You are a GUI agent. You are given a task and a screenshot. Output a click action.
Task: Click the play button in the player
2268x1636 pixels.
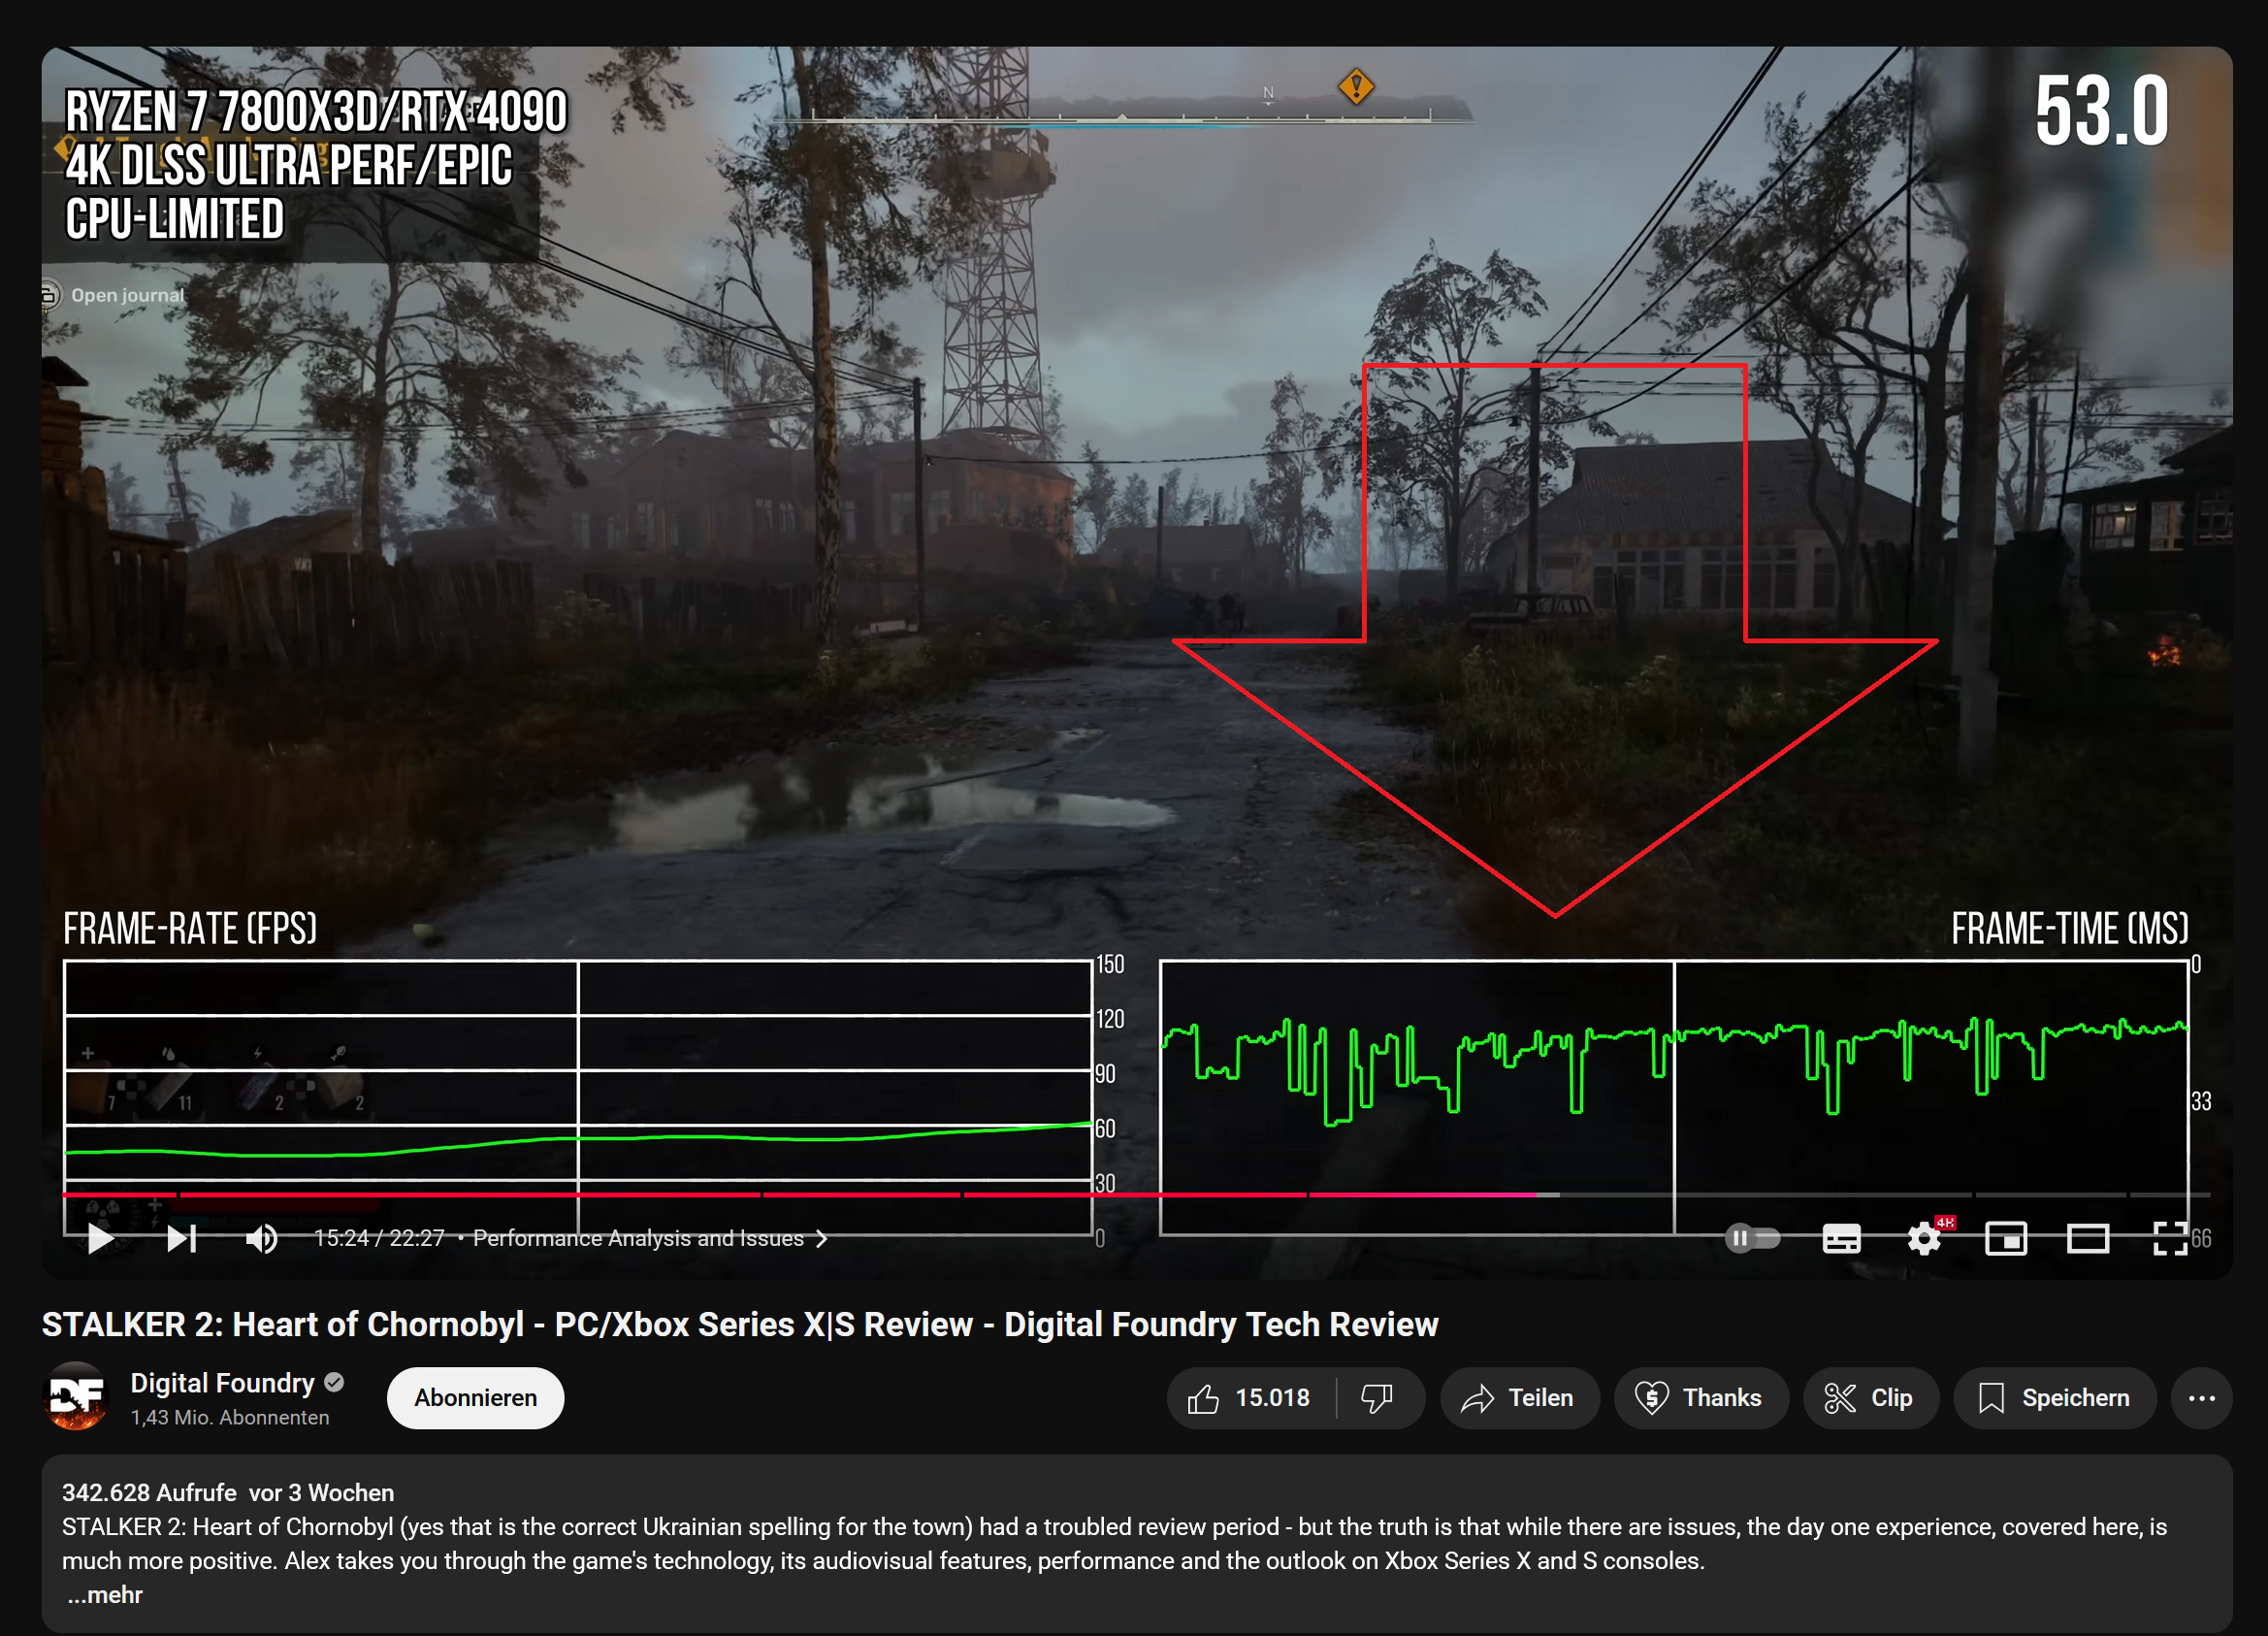tap(100, 1238)
